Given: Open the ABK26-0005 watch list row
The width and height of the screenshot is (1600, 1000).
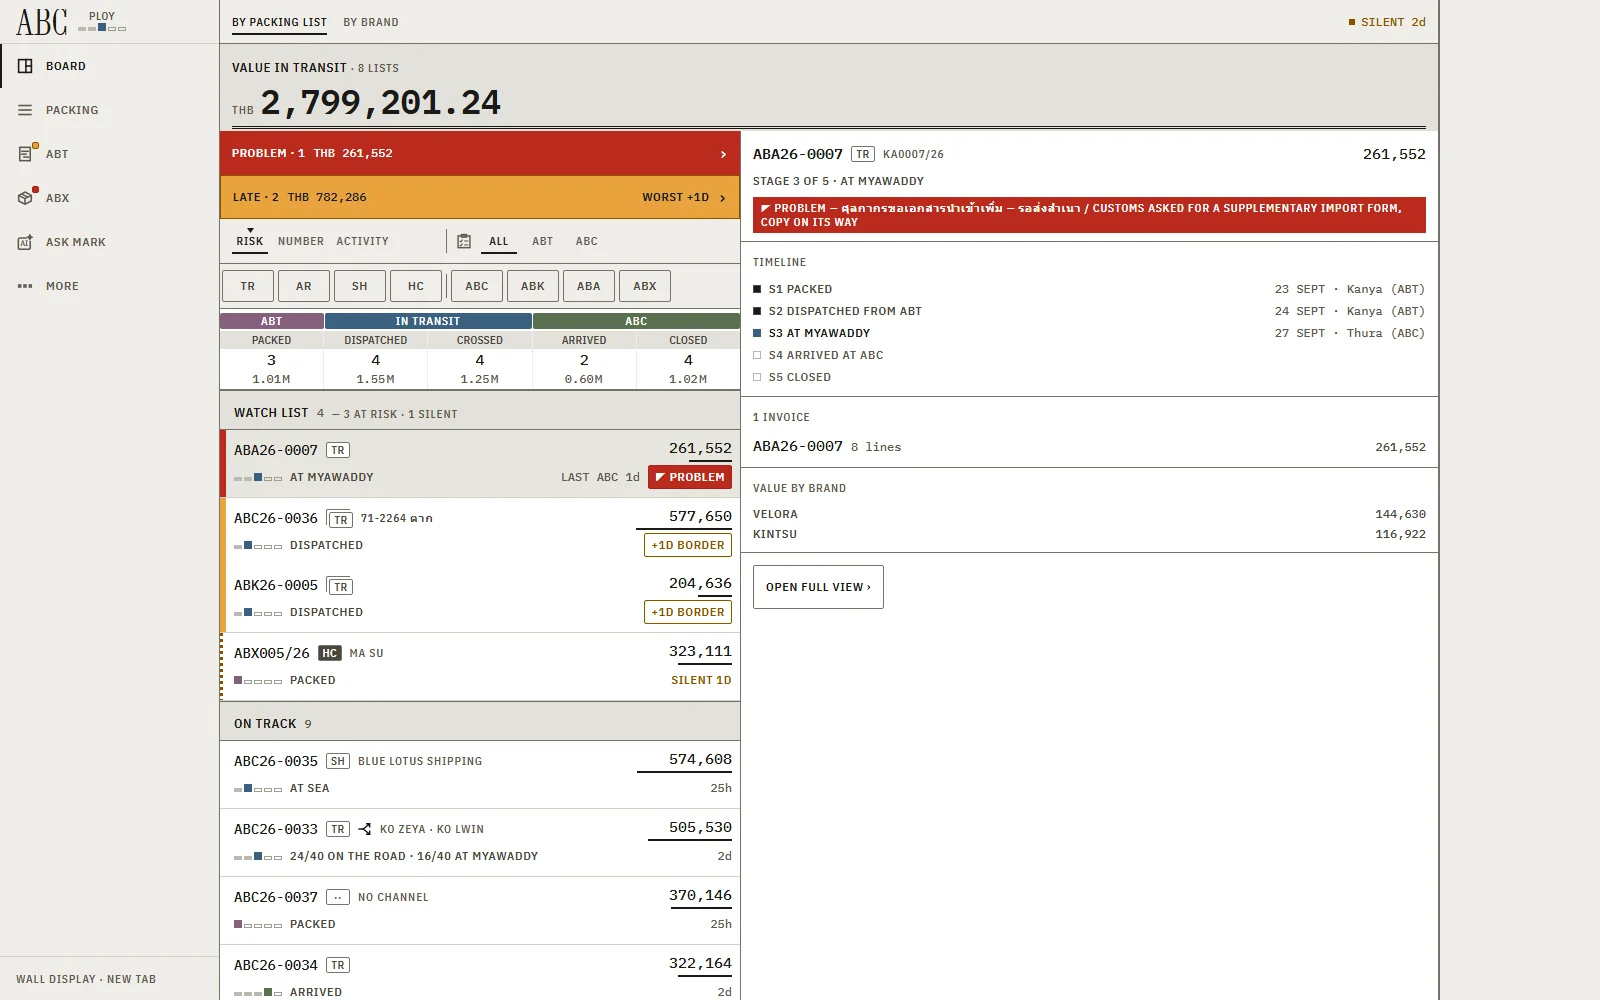Looking at the screenshot, I should pyautogui.click(x=480, y=599).
